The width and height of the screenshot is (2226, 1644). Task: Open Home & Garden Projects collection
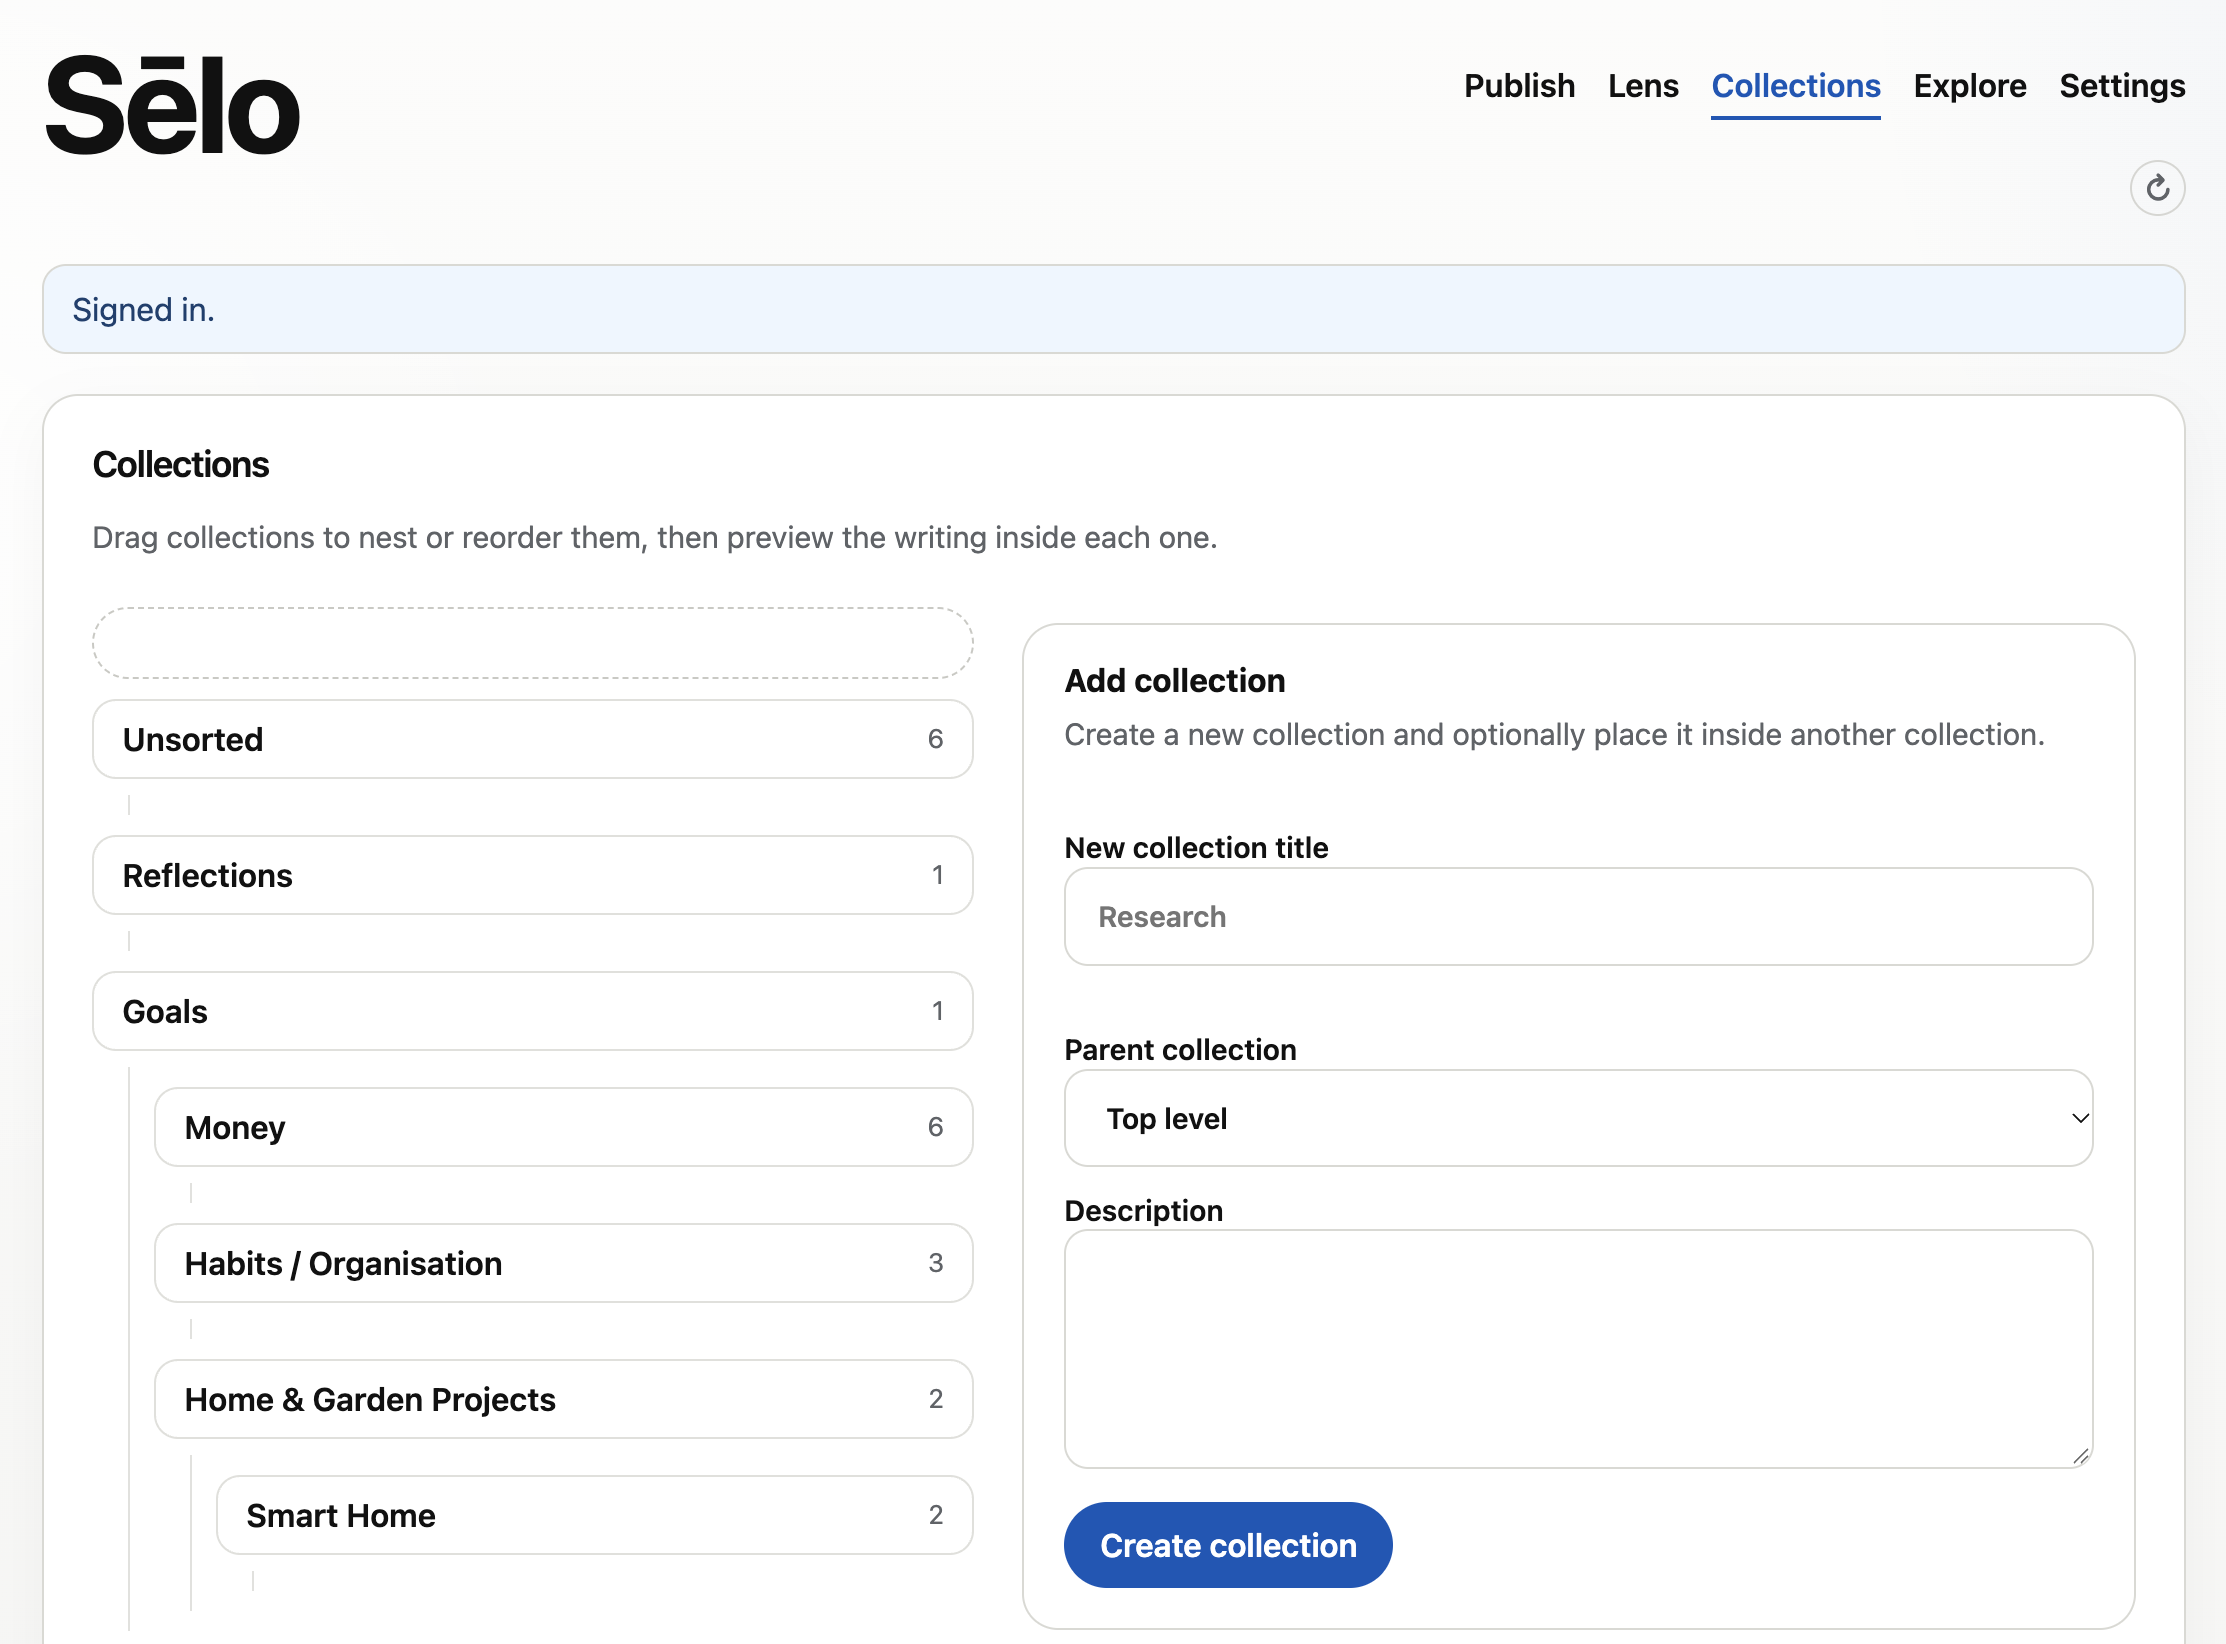click(x=564, y=1399)
